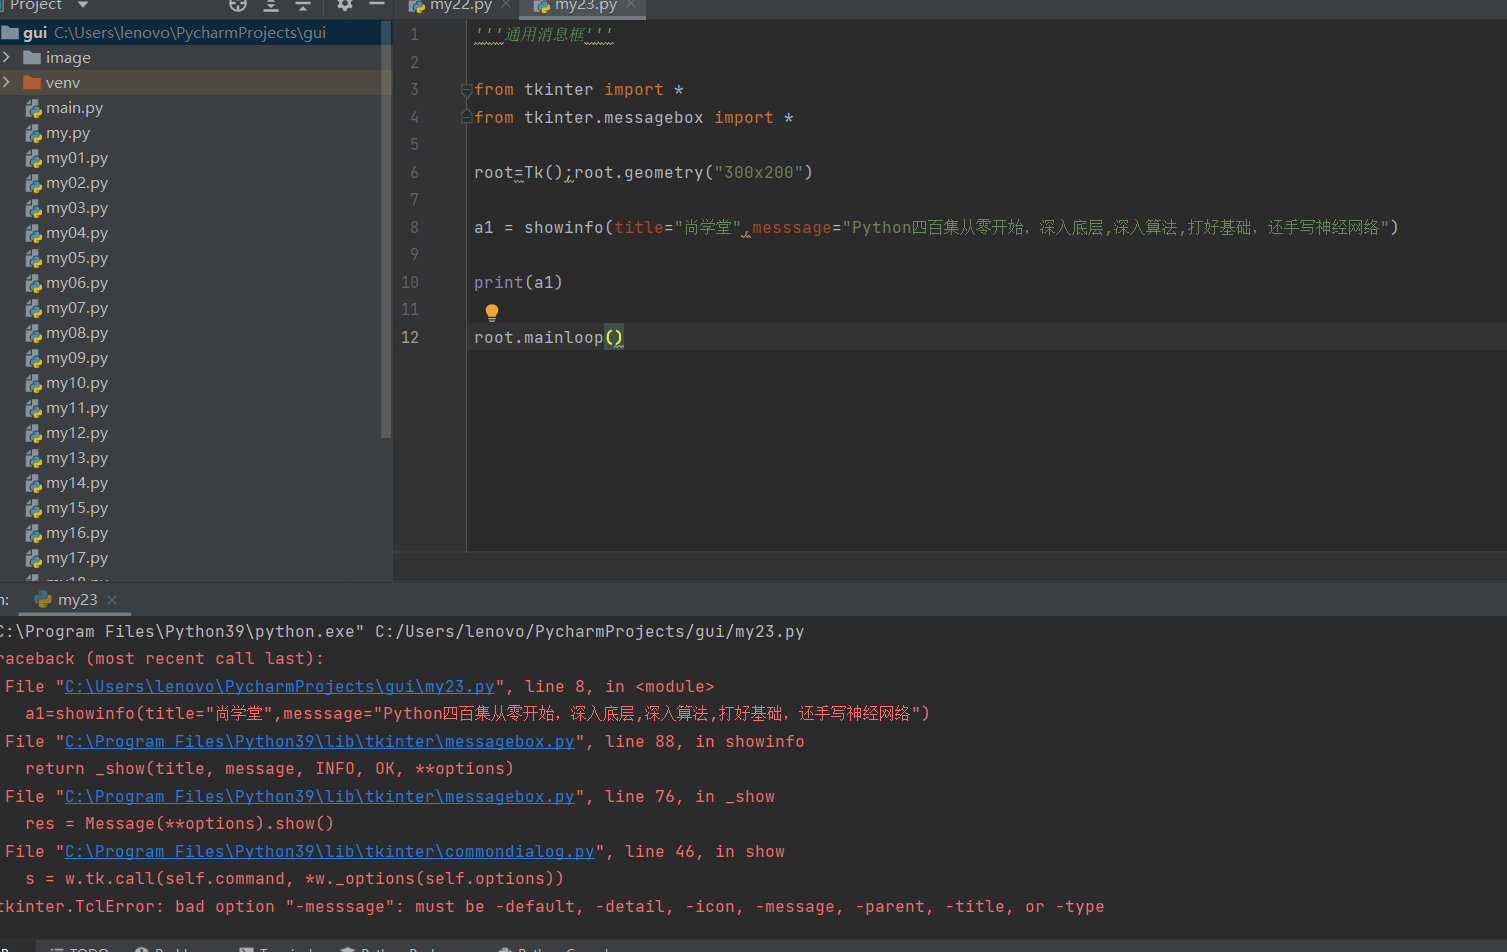
Task: Expand the venv folder arrow
Action: (7, 82)
